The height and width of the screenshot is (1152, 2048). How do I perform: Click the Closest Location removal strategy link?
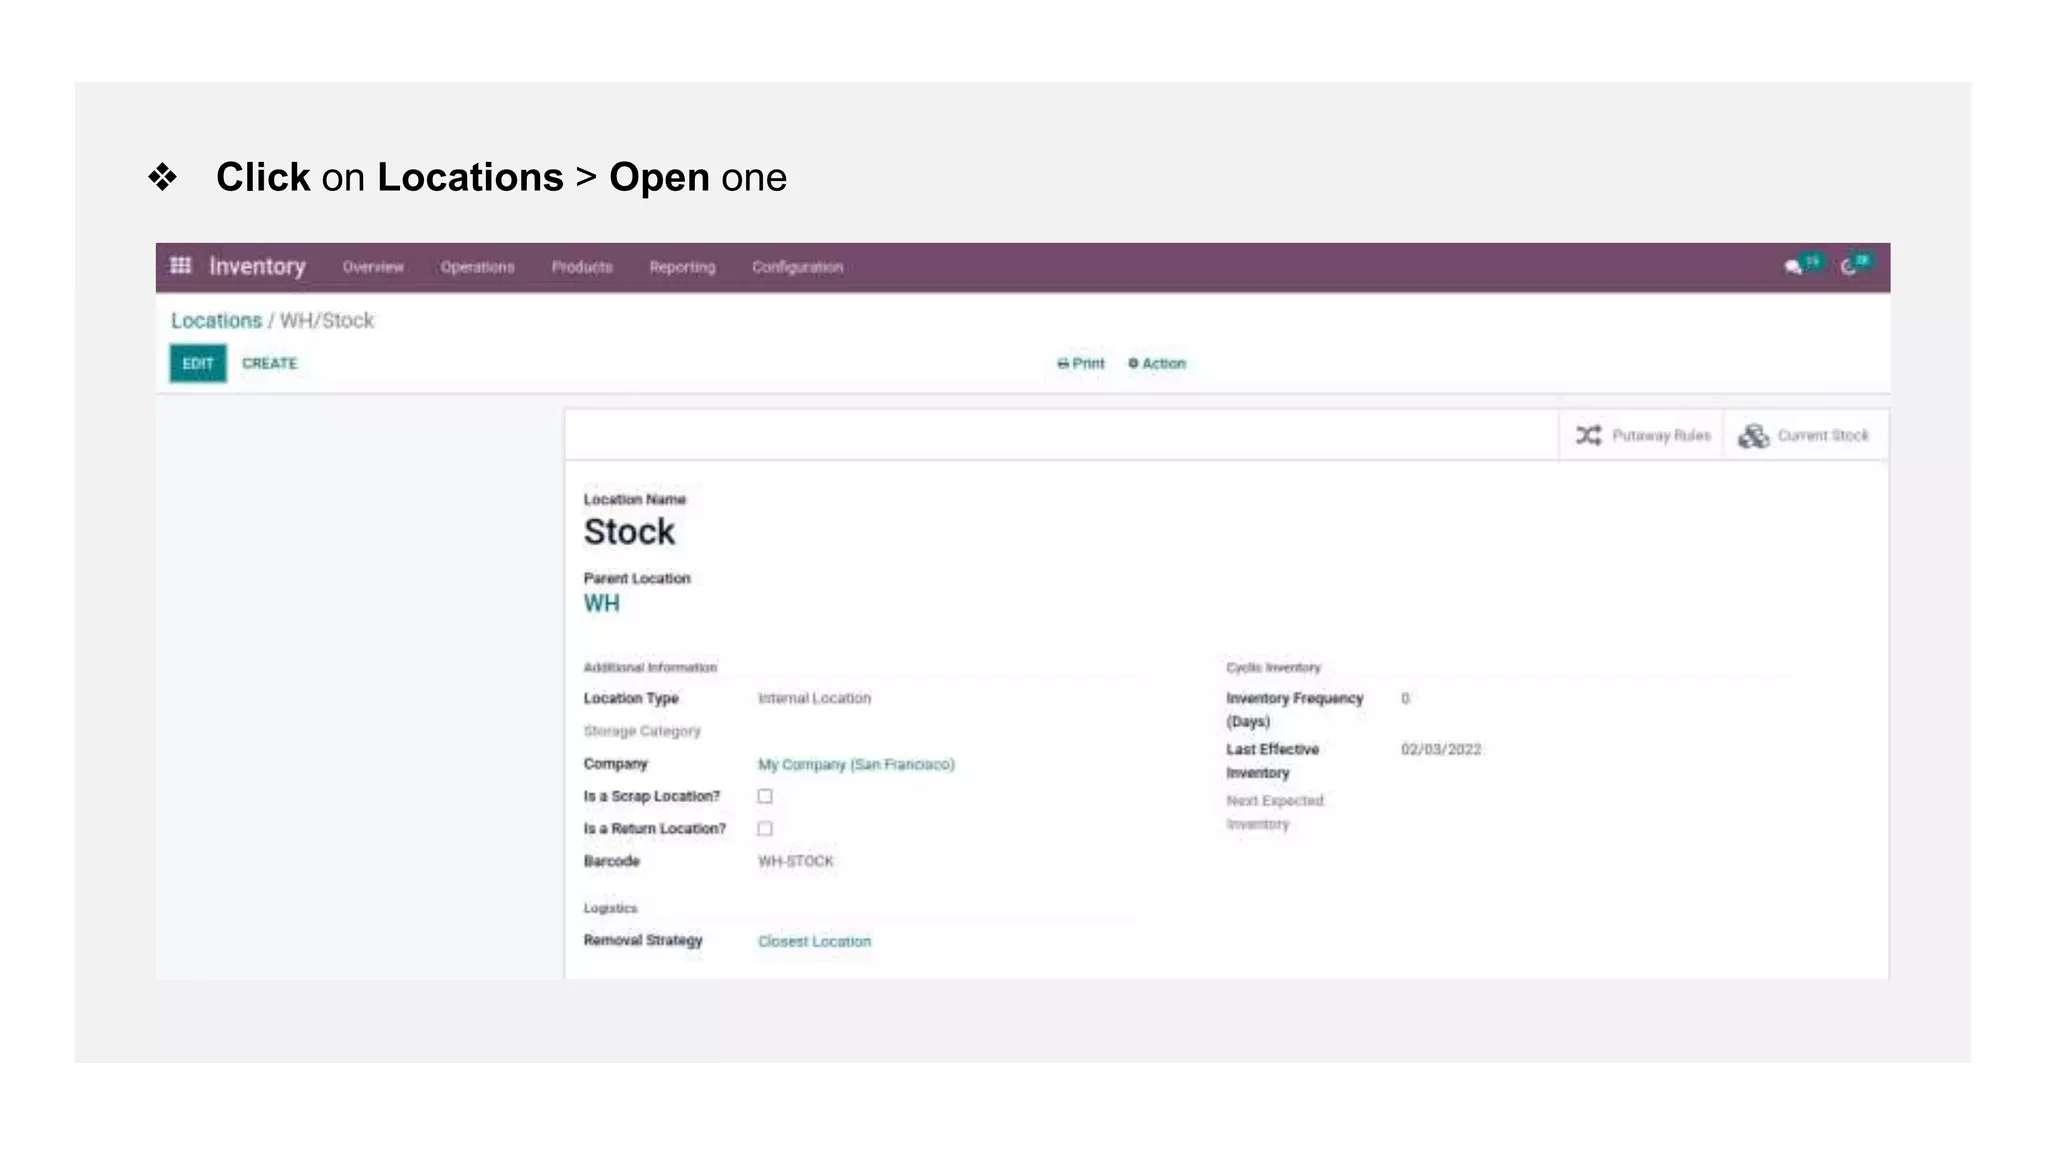coord(814,941)
